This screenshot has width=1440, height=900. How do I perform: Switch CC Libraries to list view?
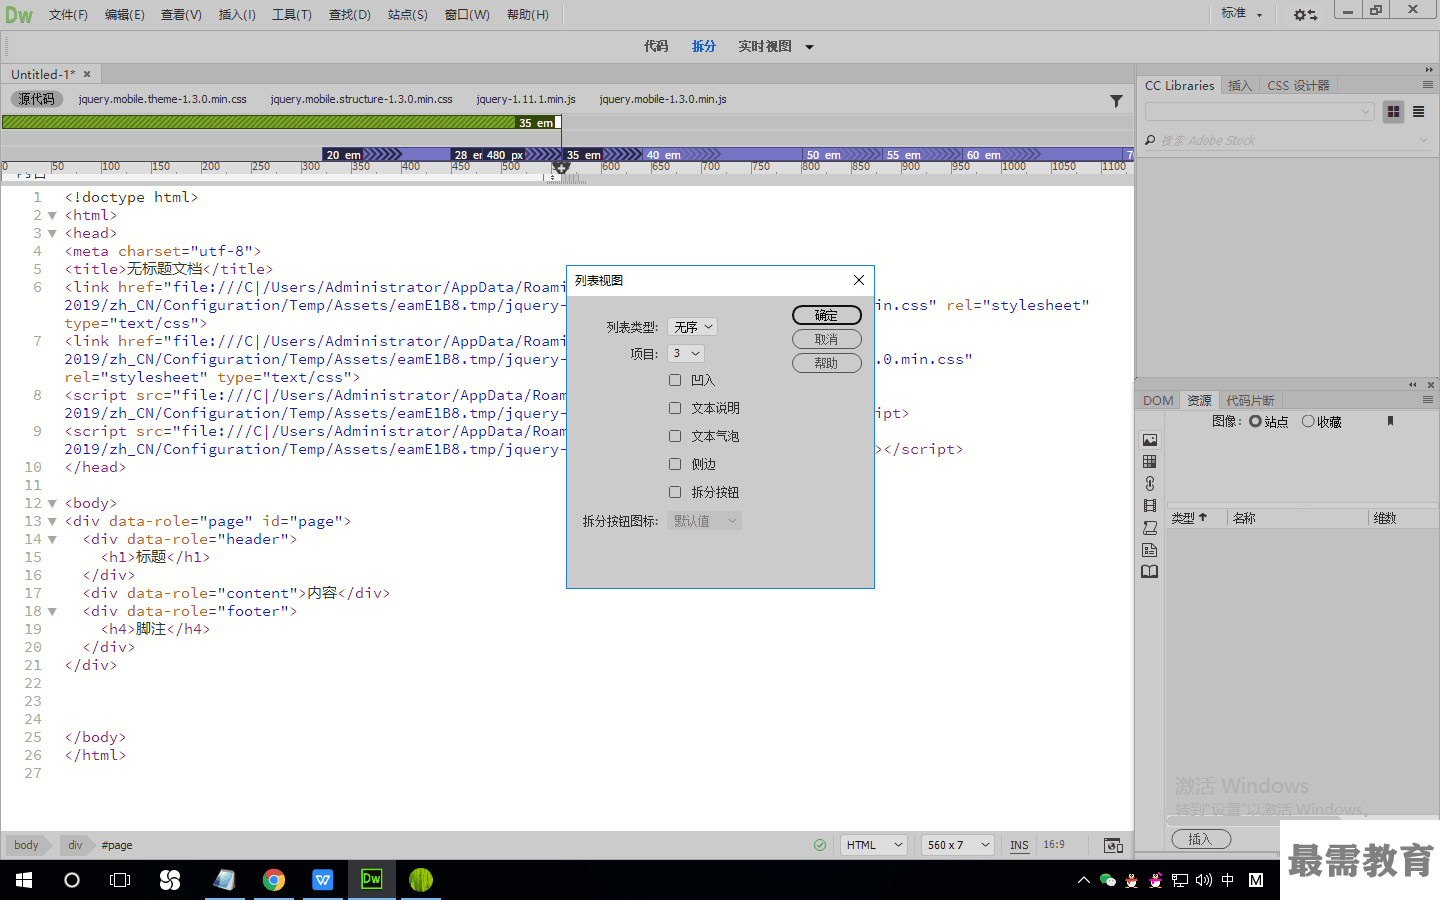(x=1418, y=112)
